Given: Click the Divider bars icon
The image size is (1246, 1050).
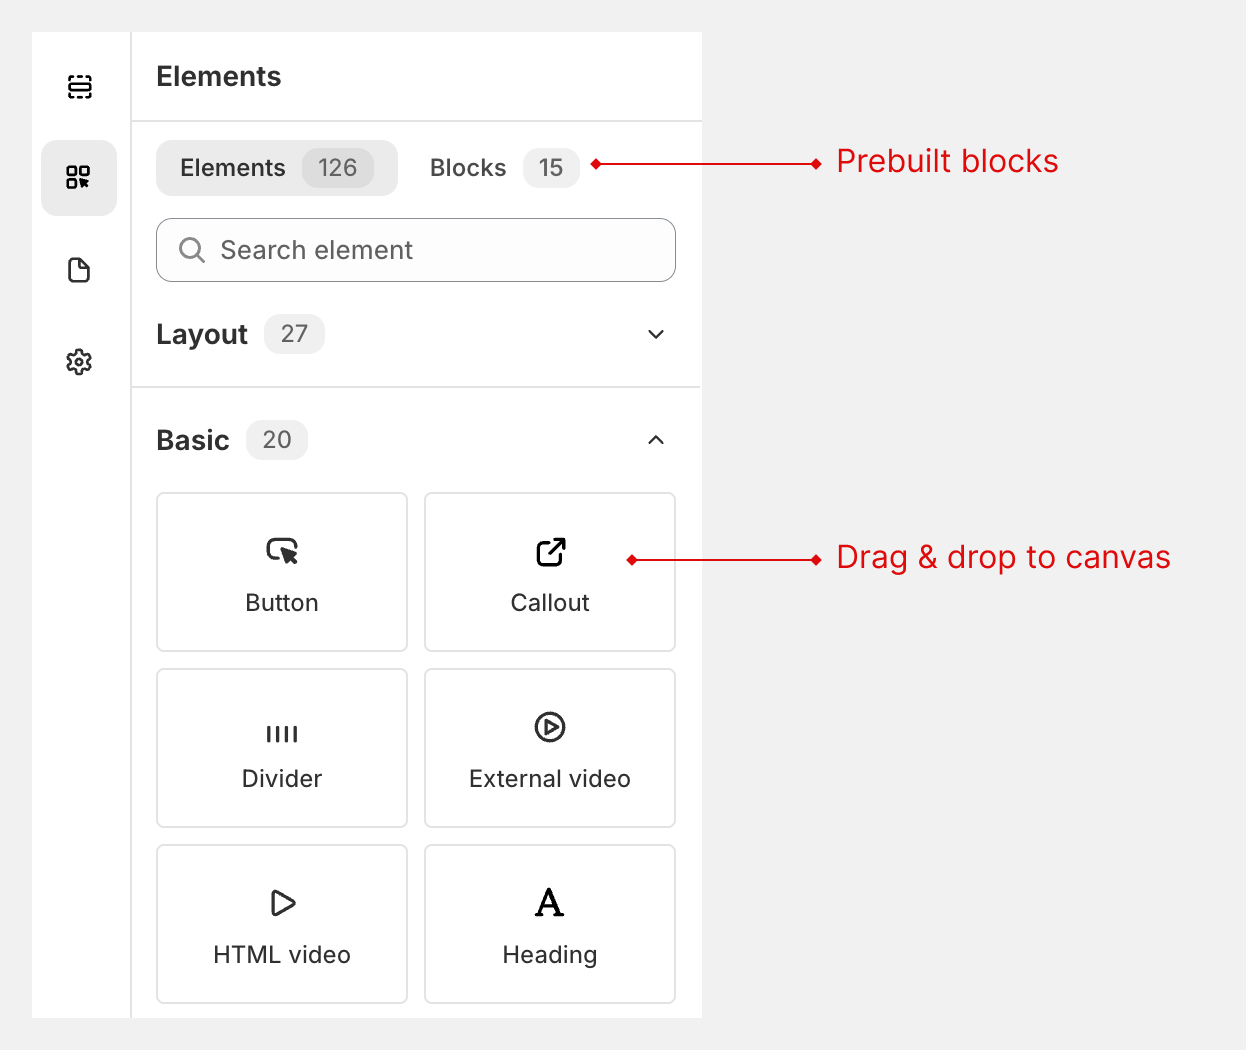Looking at the screenshot, I should [x=282, y=734].
